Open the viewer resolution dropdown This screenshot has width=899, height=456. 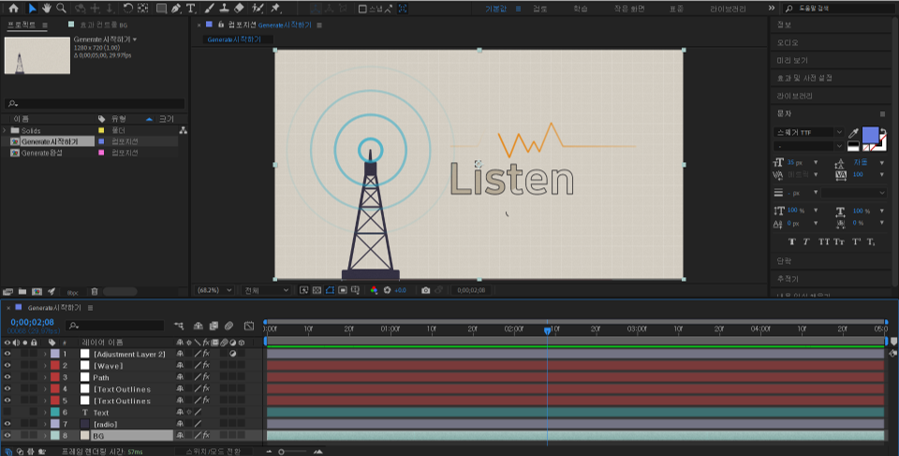[x=267, y=290]
